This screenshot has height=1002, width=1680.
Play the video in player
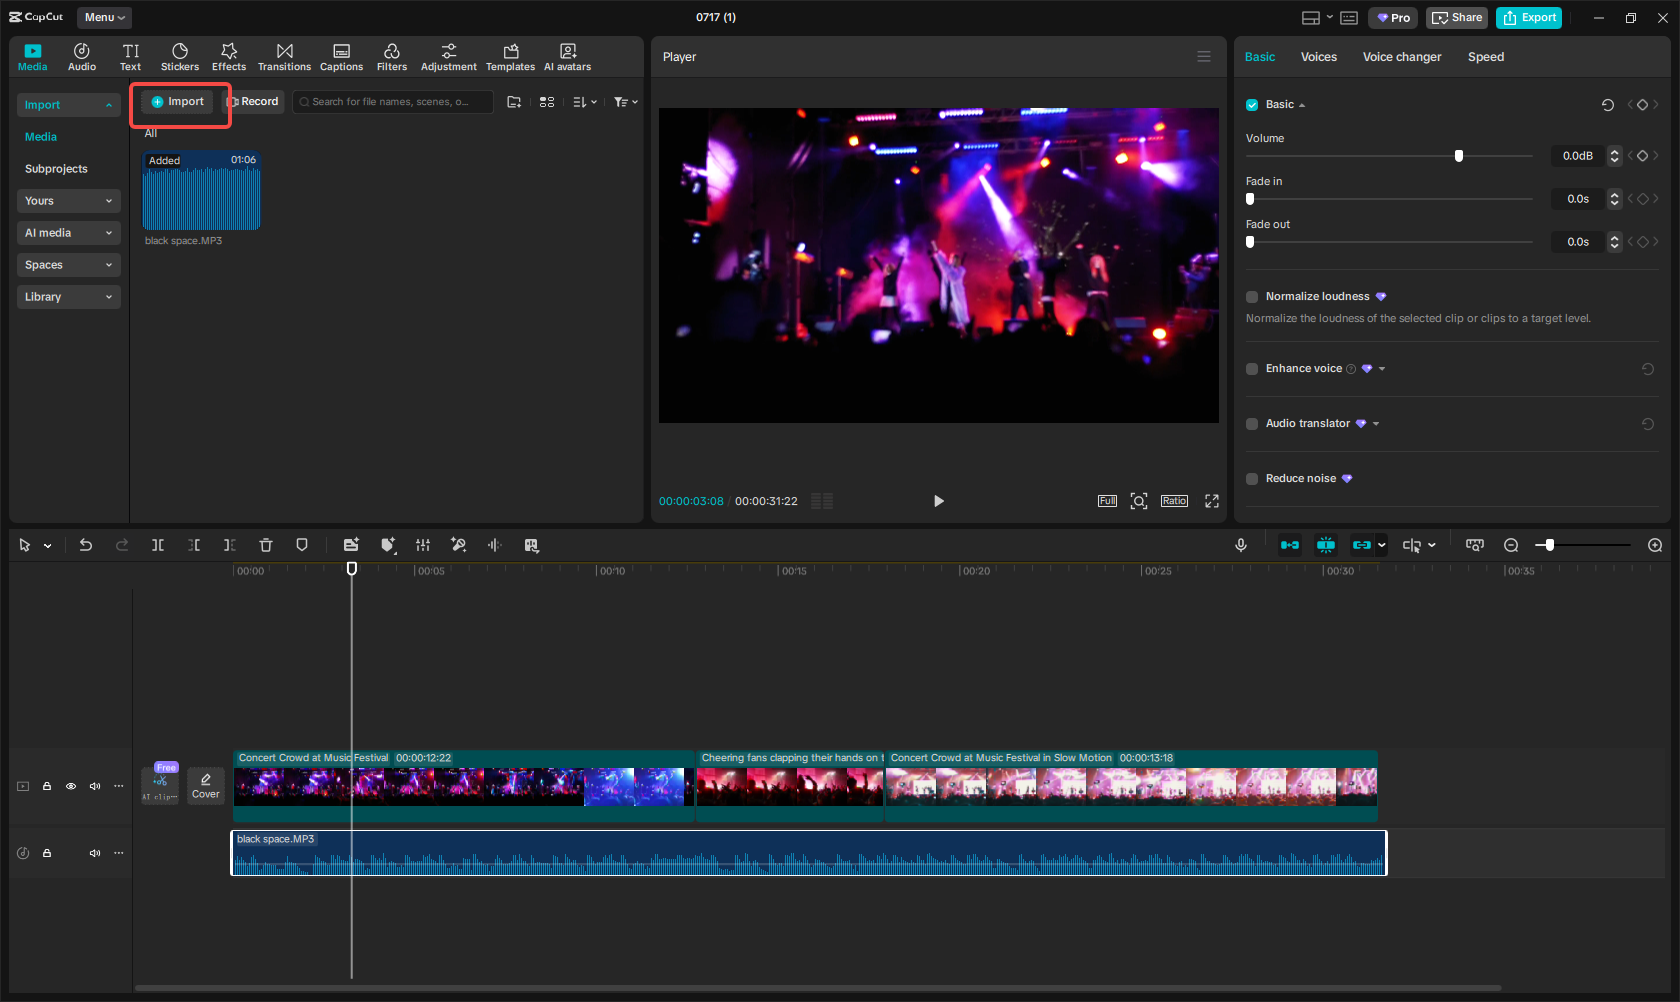point(938,501)
